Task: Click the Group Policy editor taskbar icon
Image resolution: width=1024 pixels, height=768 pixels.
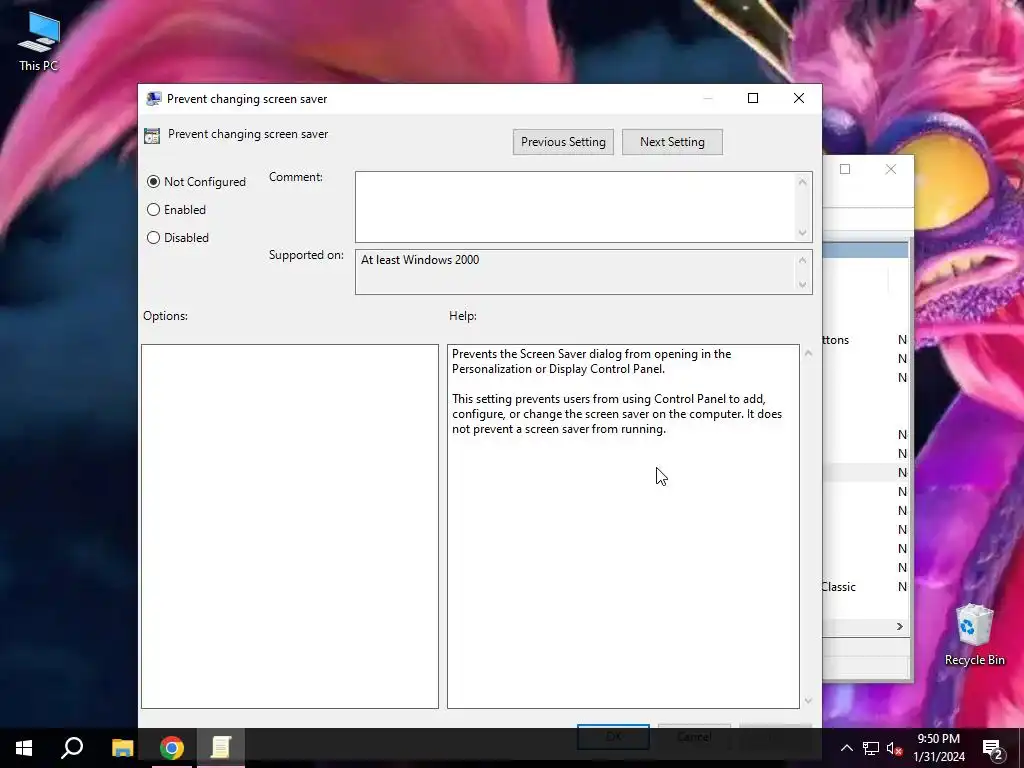Action: (221, 748)
